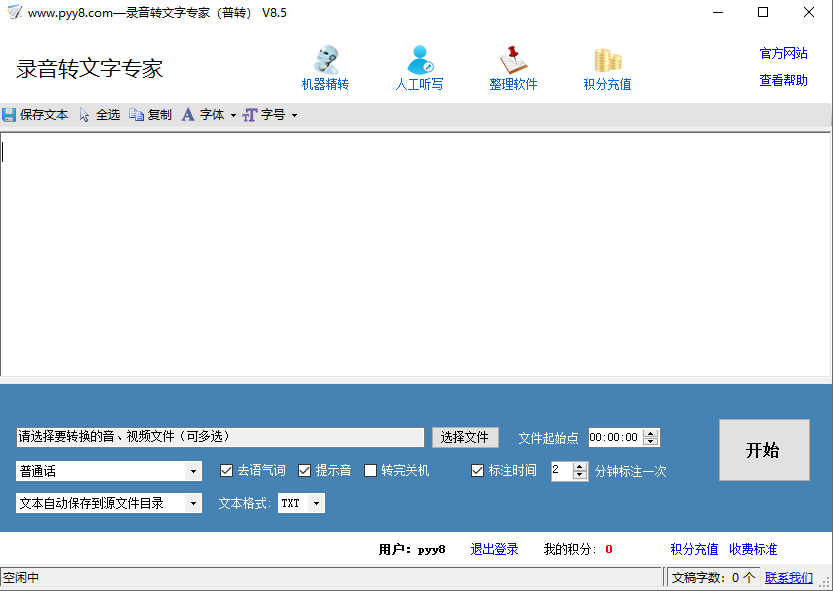Open the 文本自动保存到源文件目录 dropdown
The image size is (833, 591).
193,503
